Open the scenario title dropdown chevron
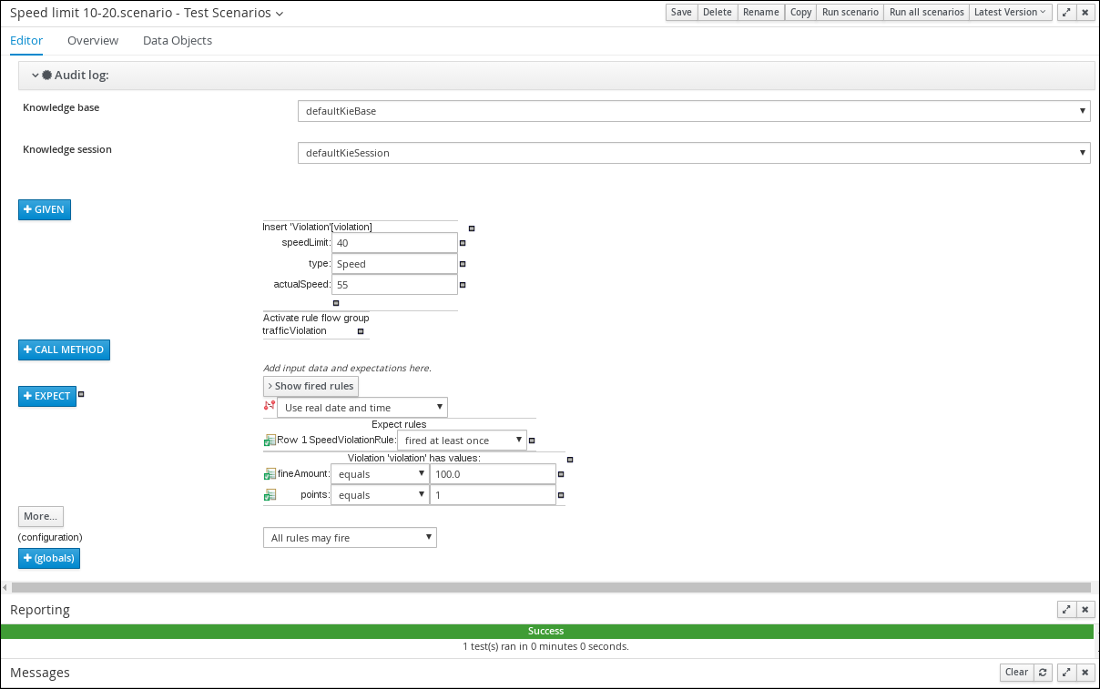Viewport: 1100px width, 689px height. point(280,13)
